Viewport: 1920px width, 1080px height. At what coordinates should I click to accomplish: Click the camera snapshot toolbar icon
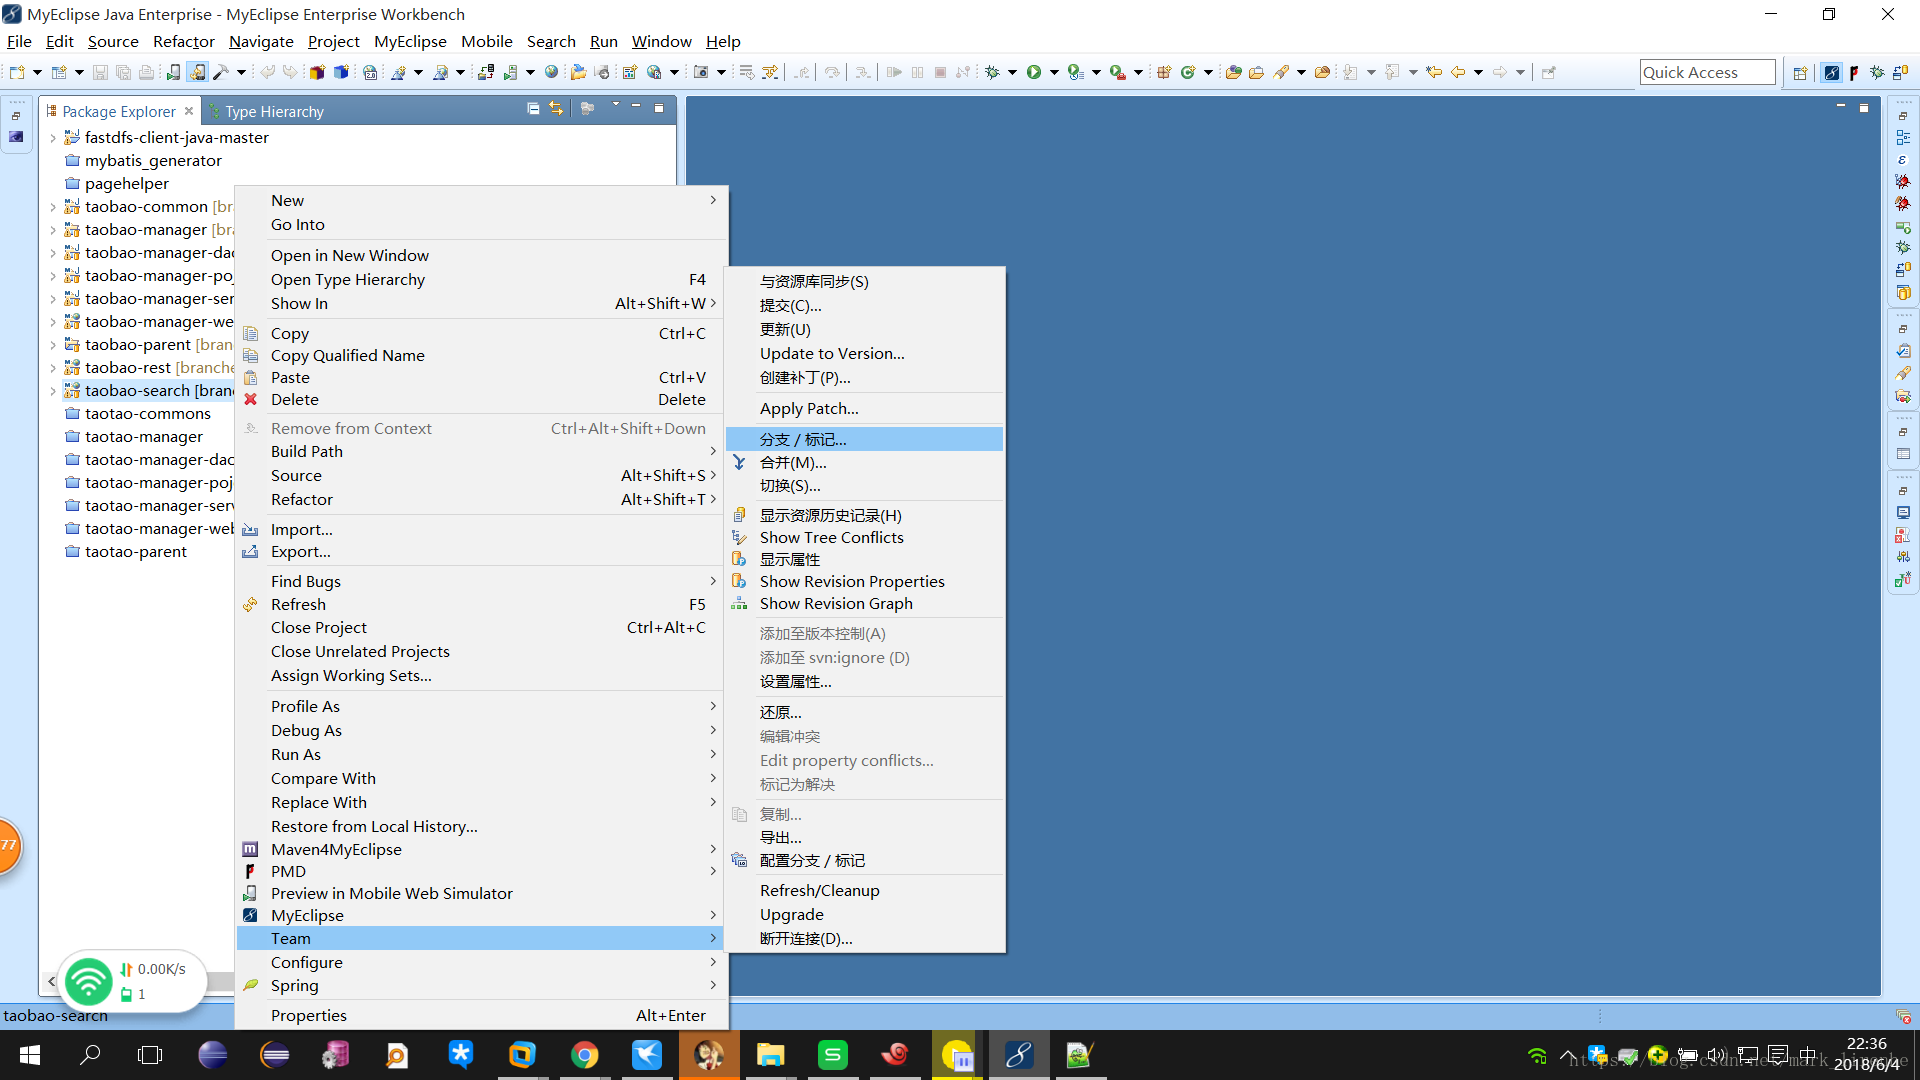click(701, 72)
